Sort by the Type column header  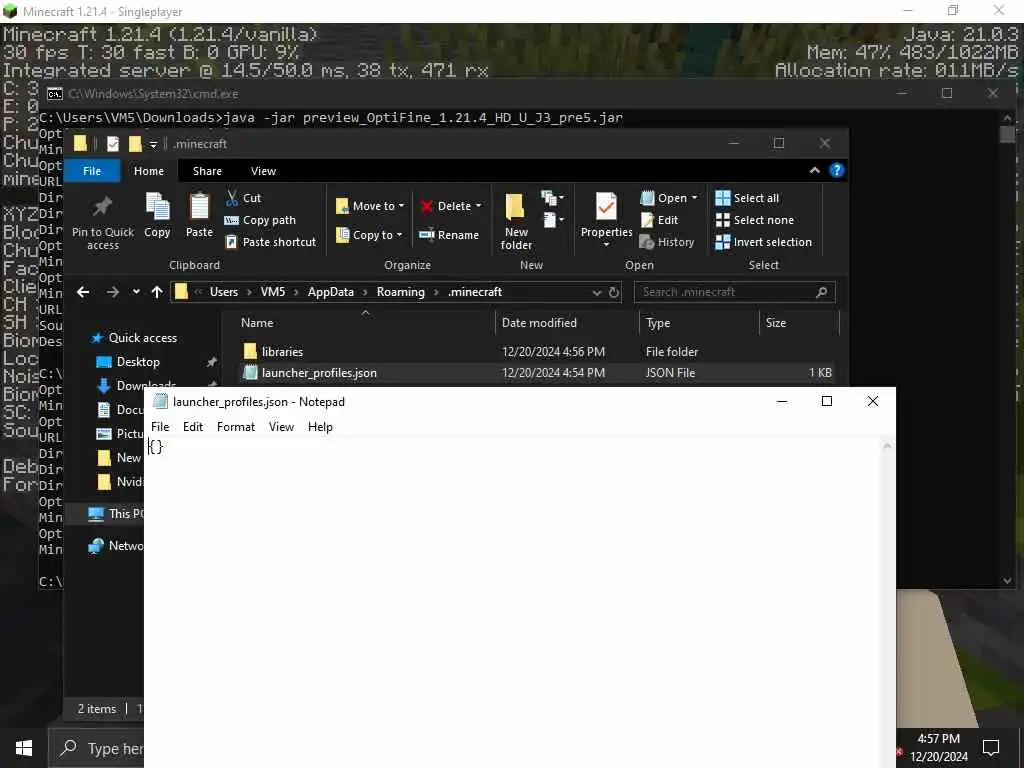point(699,323)
